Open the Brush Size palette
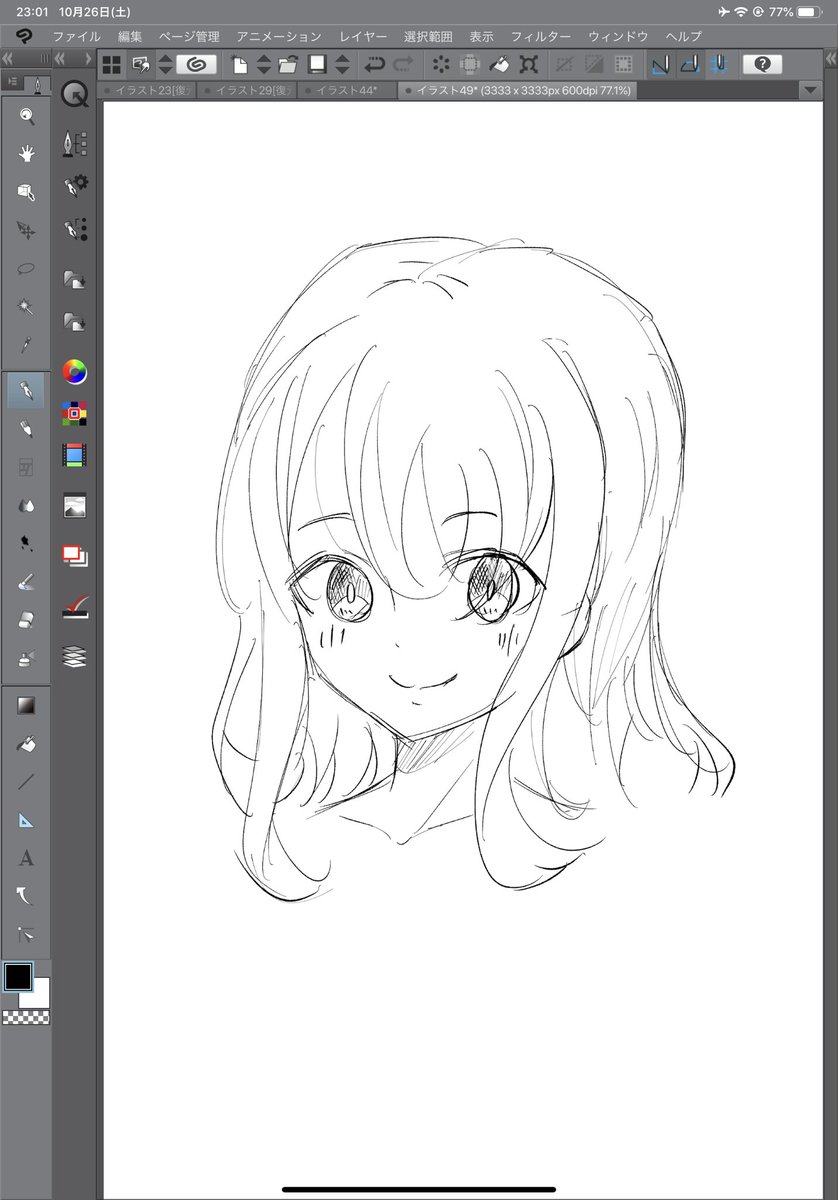Image resolution: width=838 pixels, height=1200 pixels. (x=75, y=229)
